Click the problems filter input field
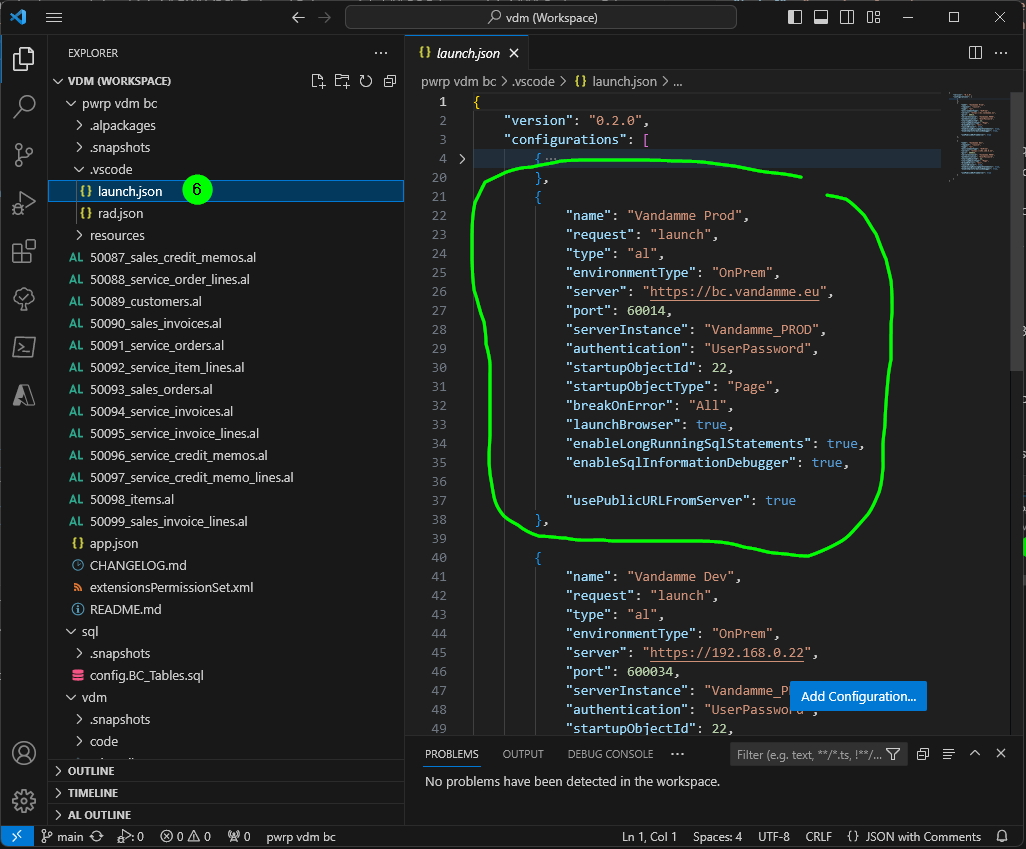The width and height of the screenshot is (1026, 849). click(x=809, y=755)
